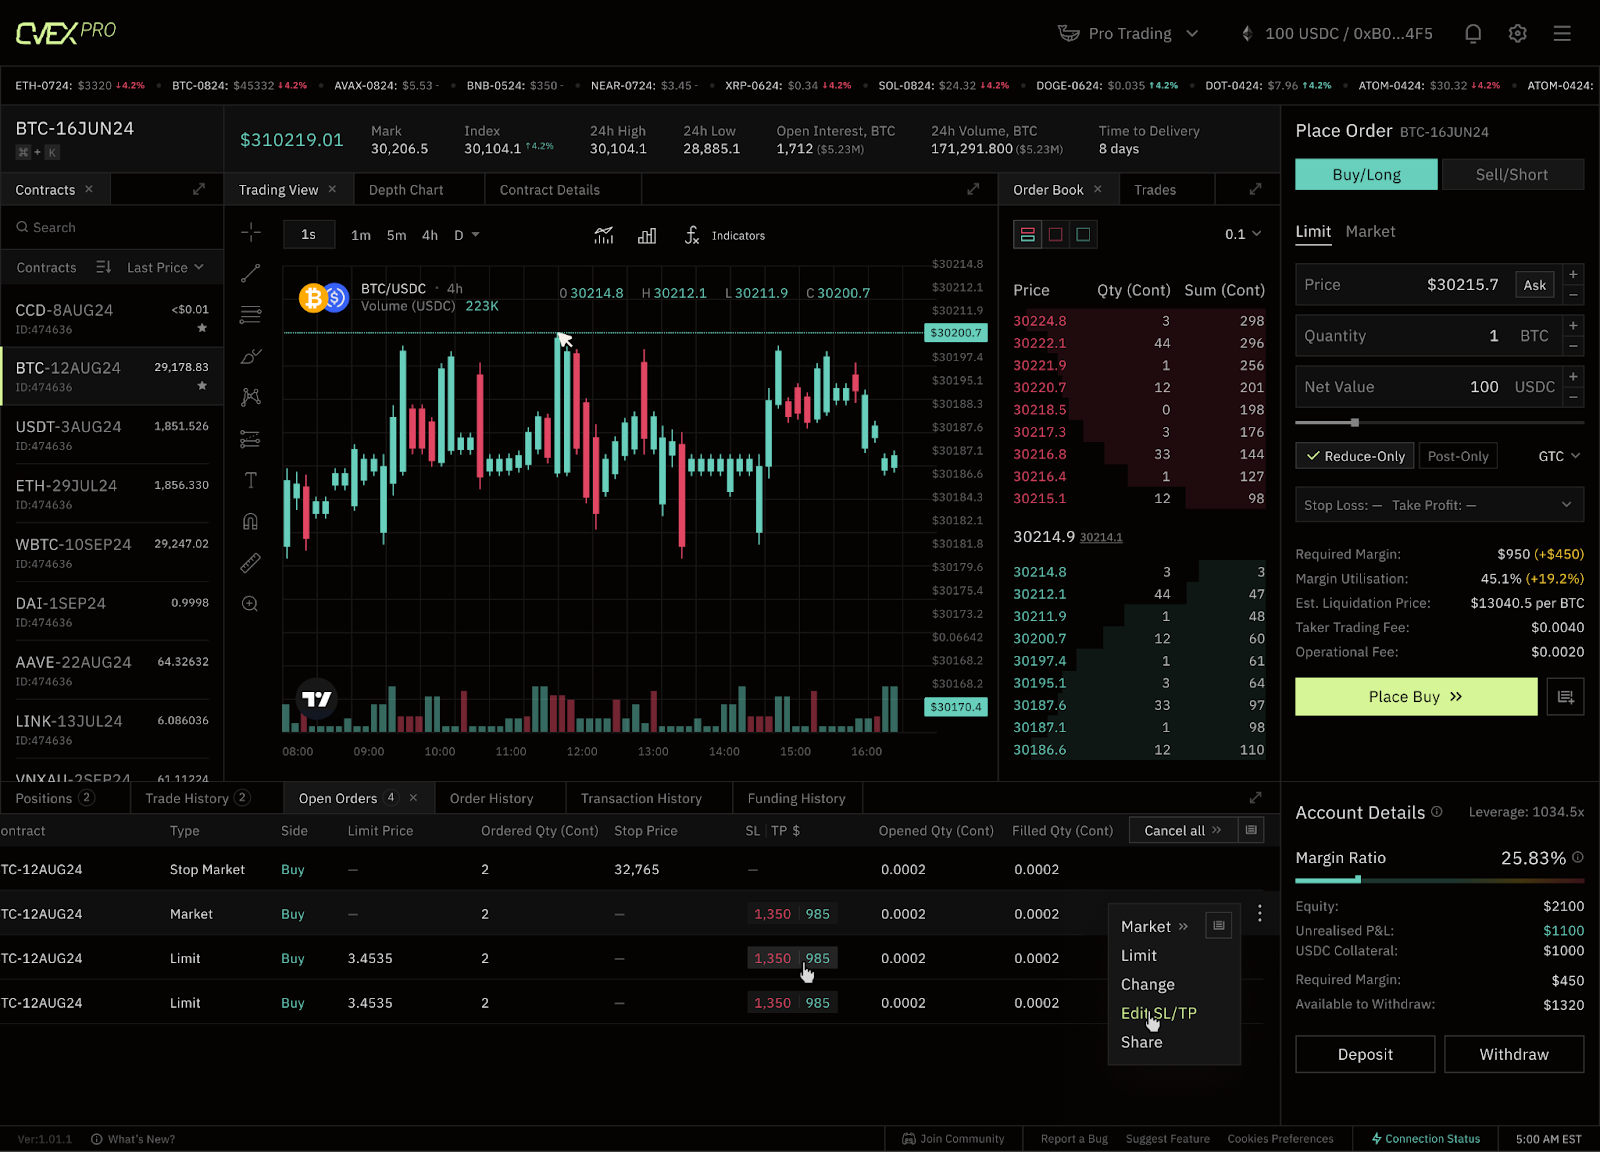The height and width of the screenshot is (1152, 1600).
Task: Open the notifications bell
Action: [x=1473, y=34]
